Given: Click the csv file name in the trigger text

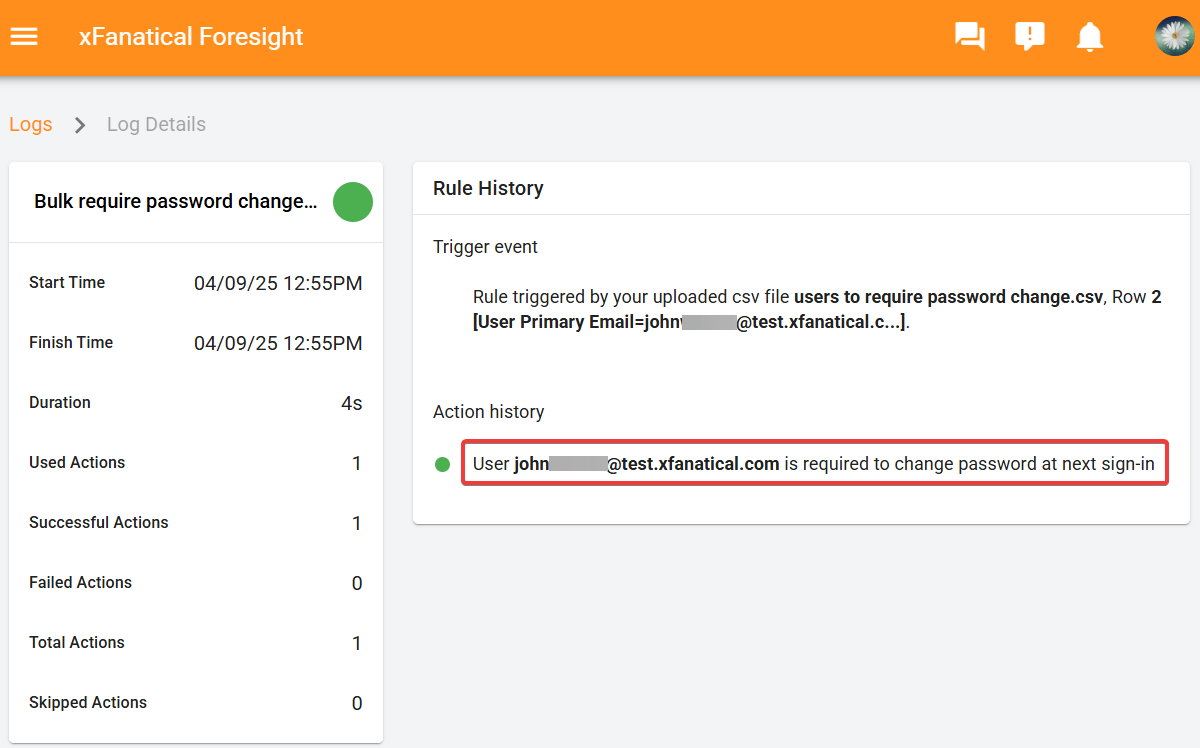Looking at the screenshot, I should point(948,298).
